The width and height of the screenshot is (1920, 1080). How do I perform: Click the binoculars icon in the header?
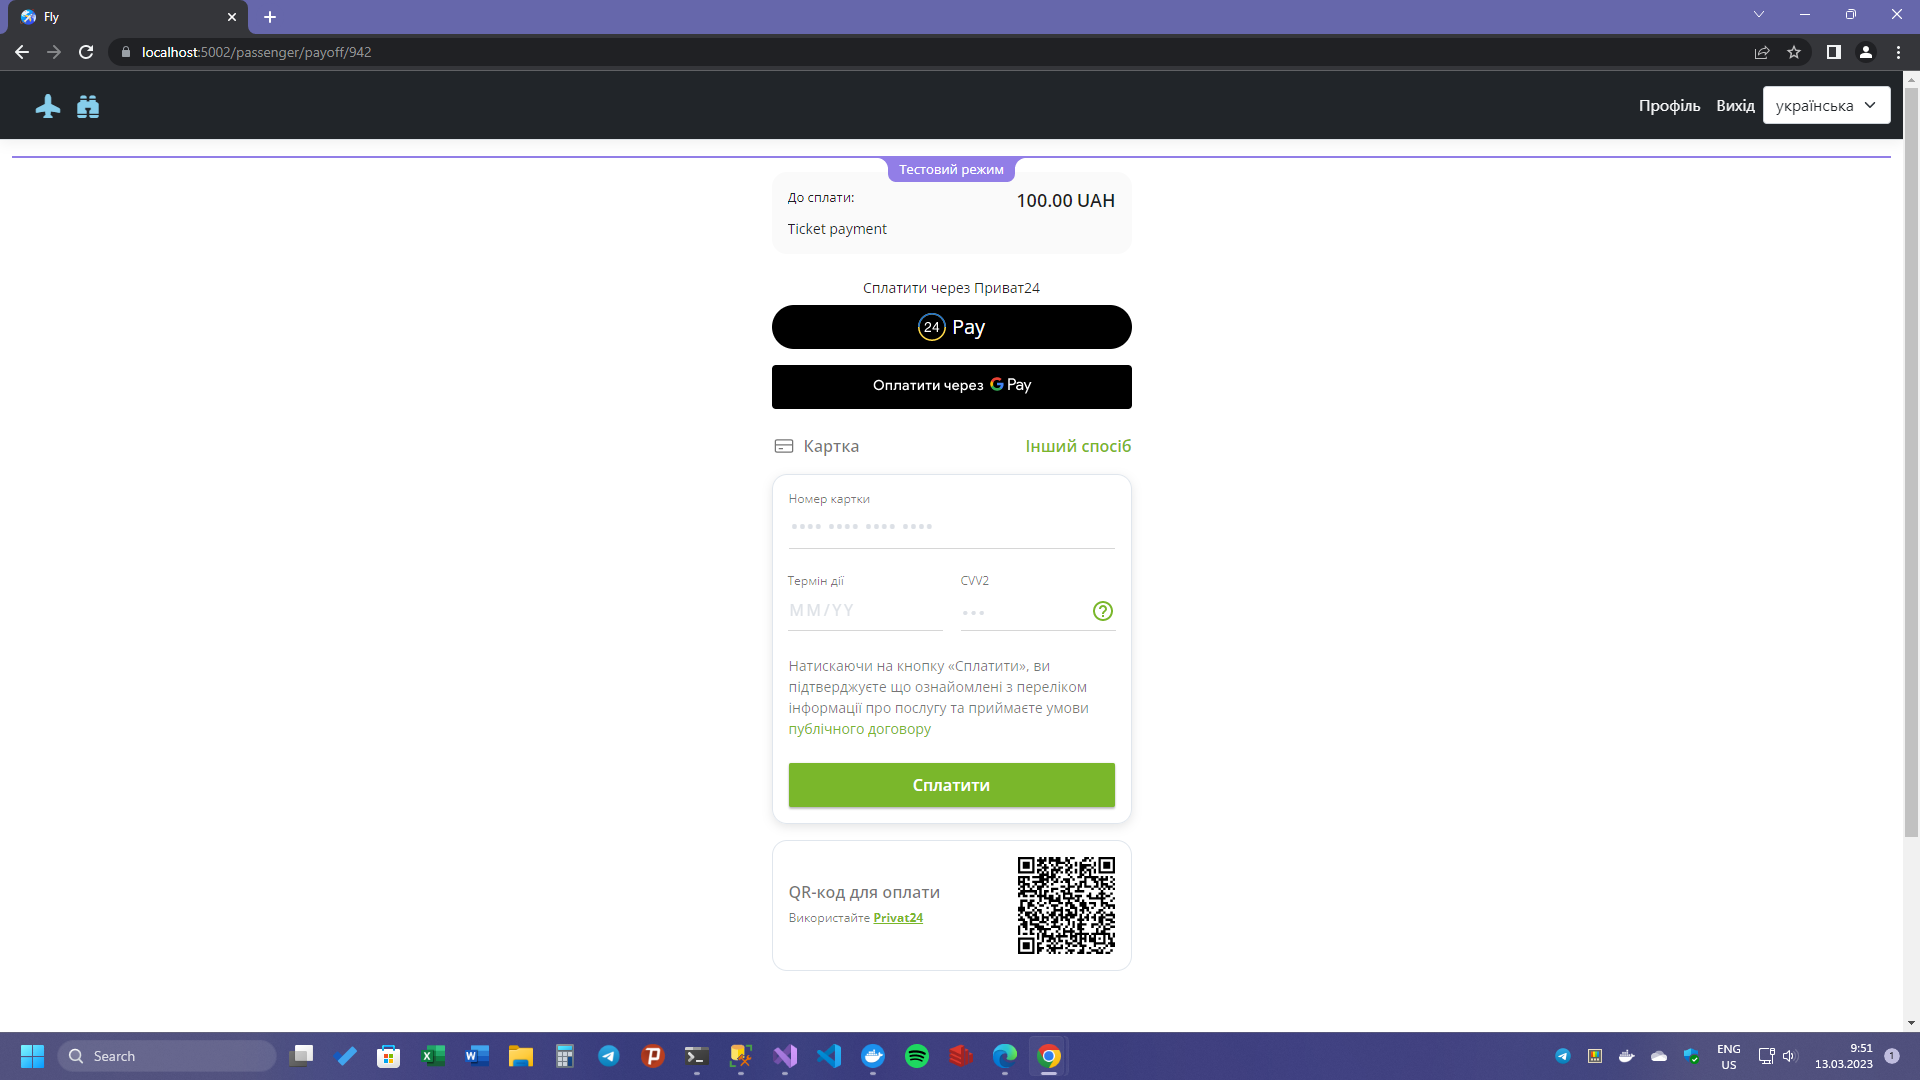coord(88,105)
